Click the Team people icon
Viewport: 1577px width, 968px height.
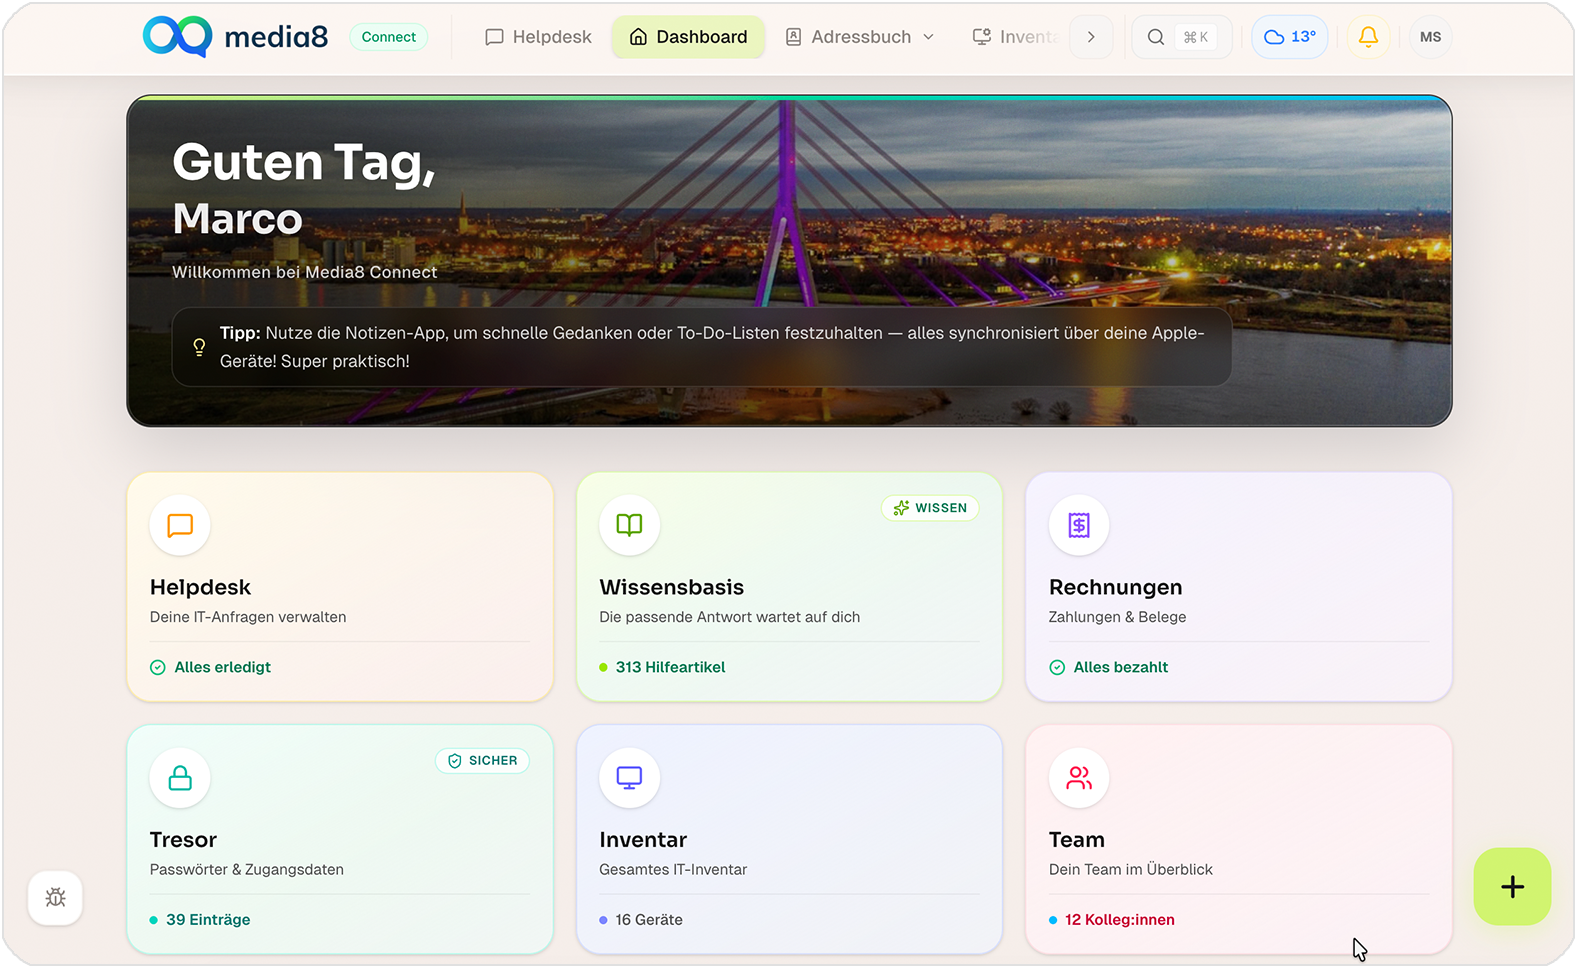pos(1079,778)
